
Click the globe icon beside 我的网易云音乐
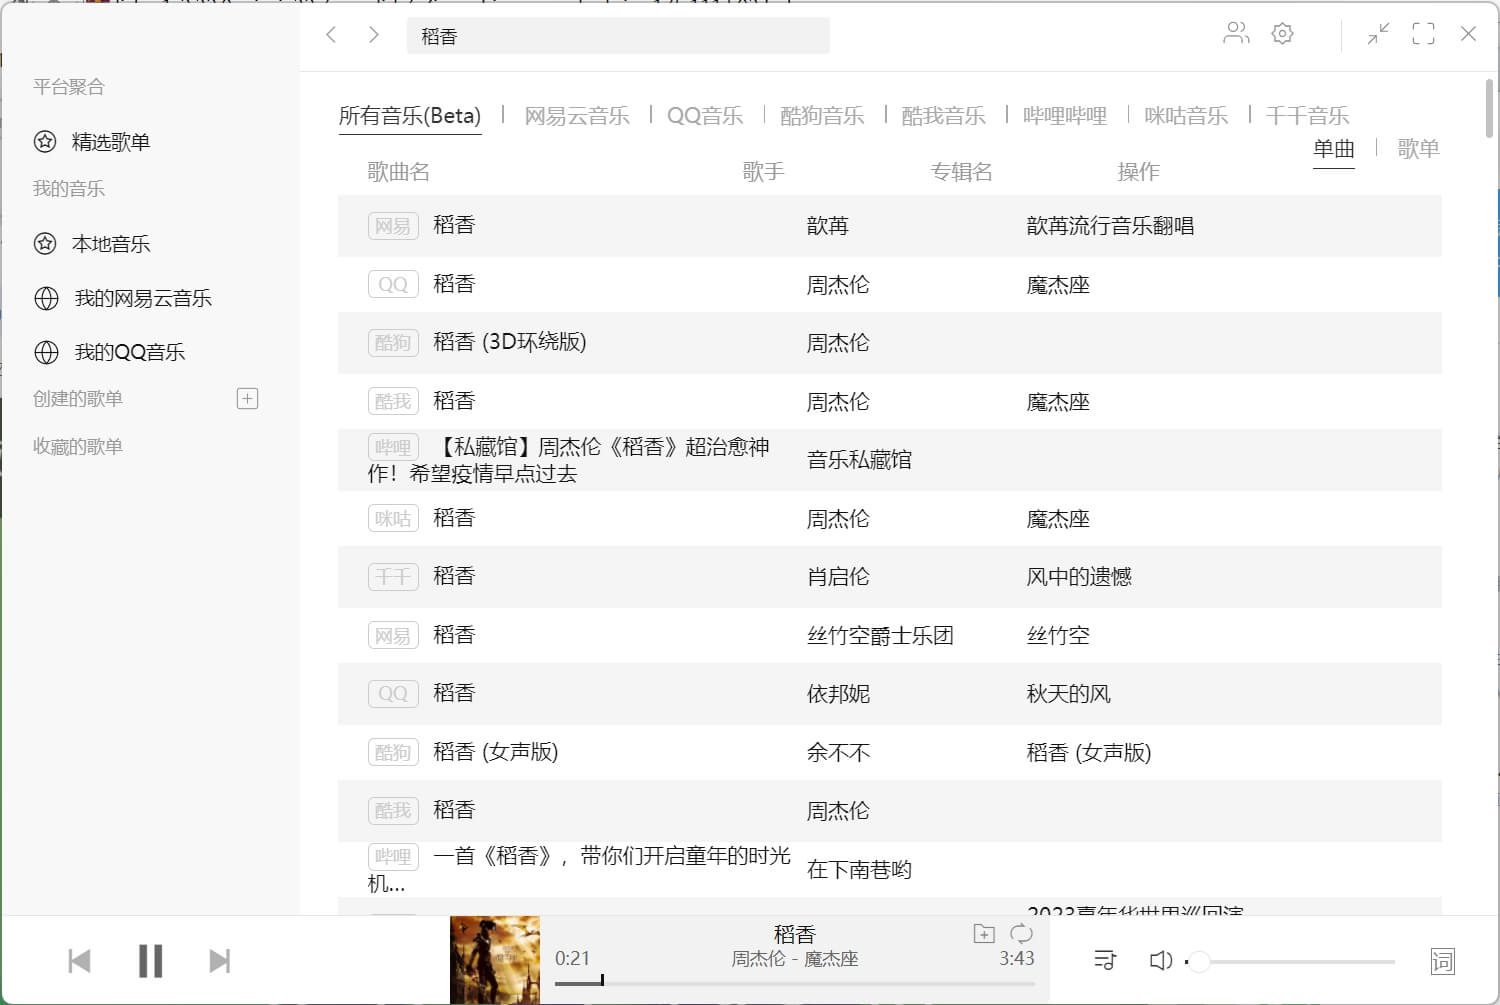[46, 298]
